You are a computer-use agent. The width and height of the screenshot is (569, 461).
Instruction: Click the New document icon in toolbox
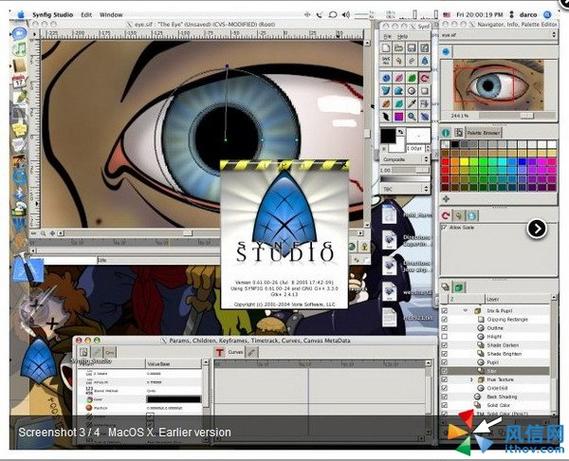[386, 48]
